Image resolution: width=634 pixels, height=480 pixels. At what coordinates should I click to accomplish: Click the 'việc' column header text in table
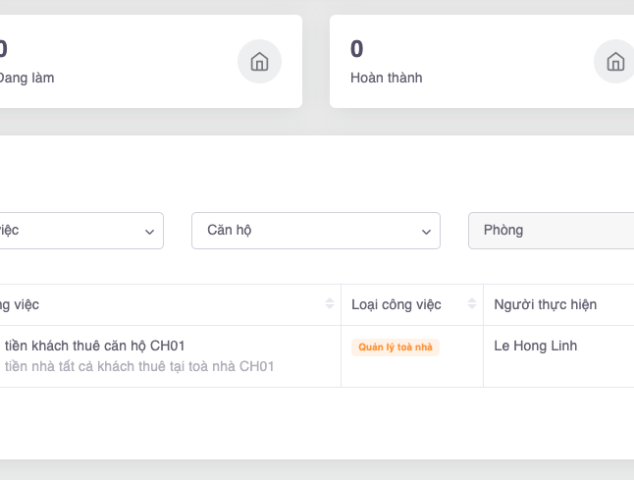20,305
